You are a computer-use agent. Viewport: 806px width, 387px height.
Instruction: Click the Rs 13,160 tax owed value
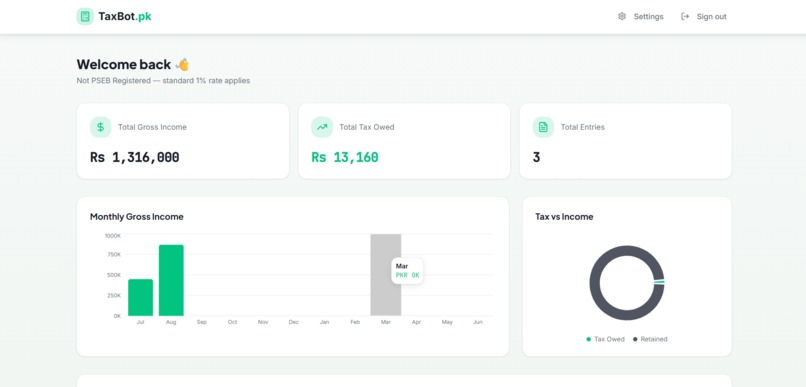click(x=345, y=157)
